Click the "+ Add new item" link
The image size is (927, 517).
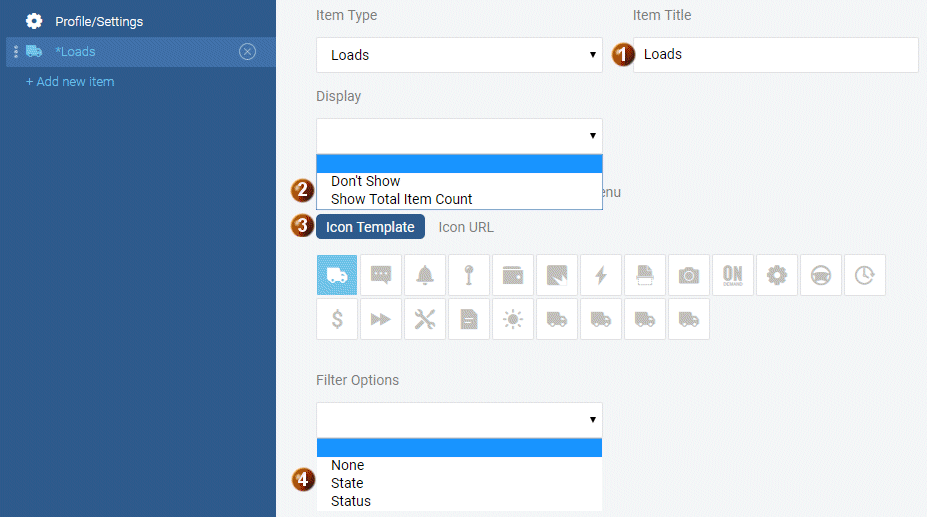point(70,82)
